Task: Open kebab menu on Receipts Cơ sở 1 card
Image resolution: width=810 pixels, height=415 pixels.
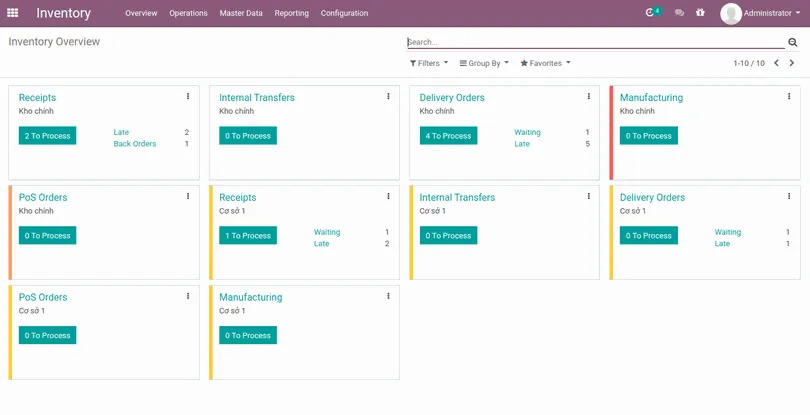Action: click(388, 196)
